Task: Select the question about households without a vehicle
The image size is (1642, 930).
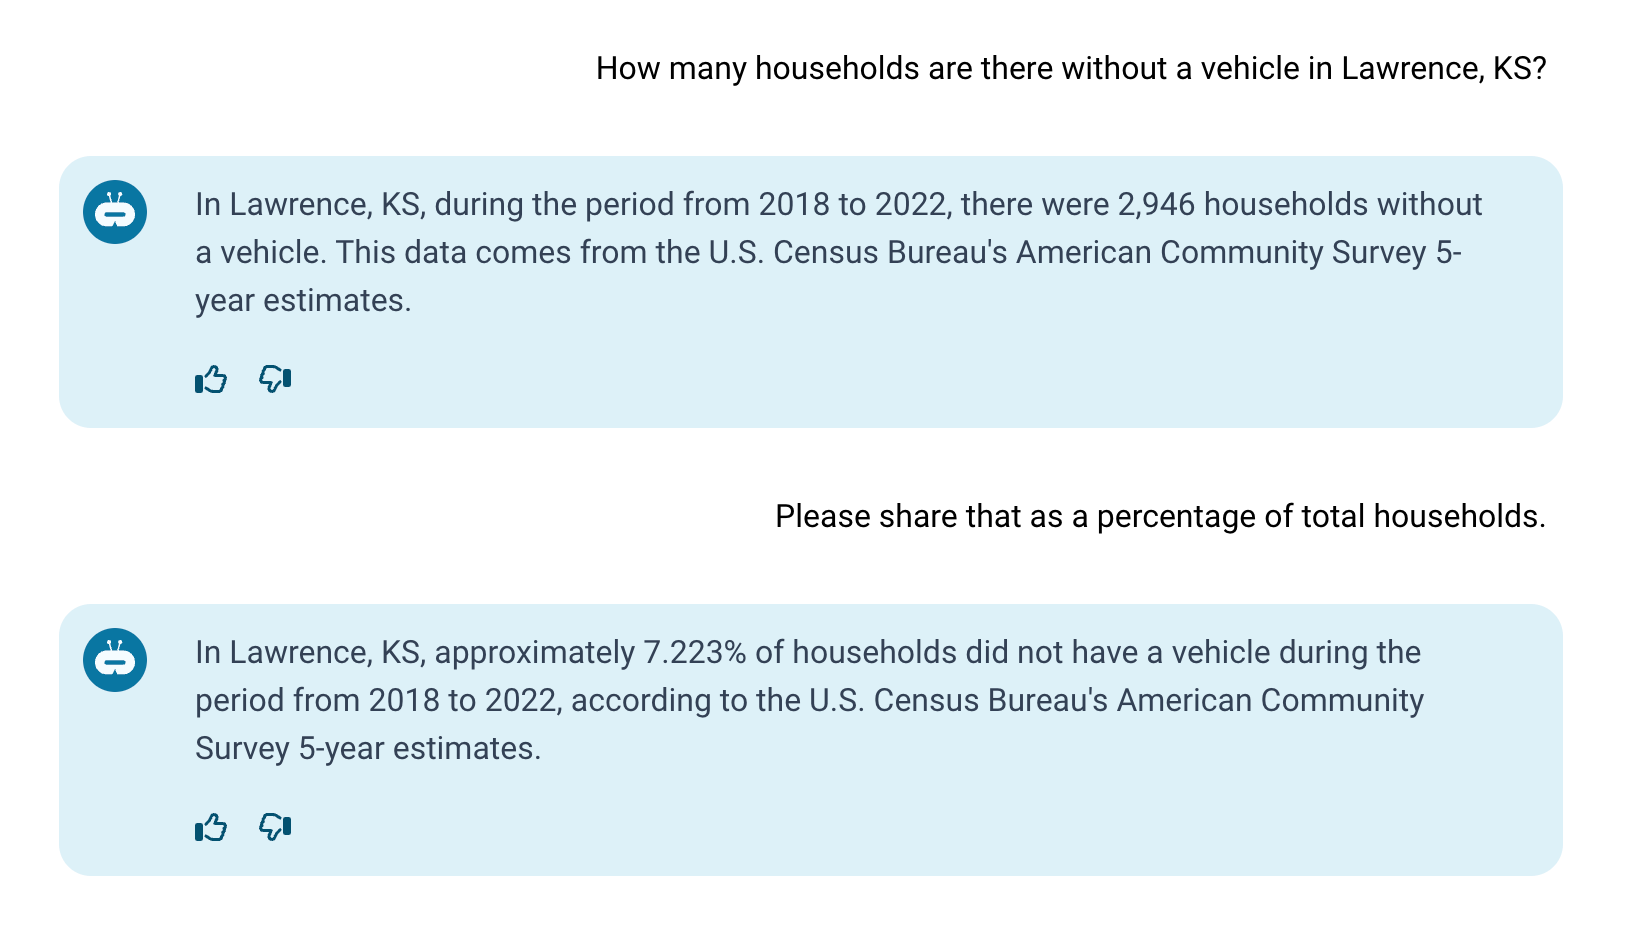Action: [x=1071, y=69]
